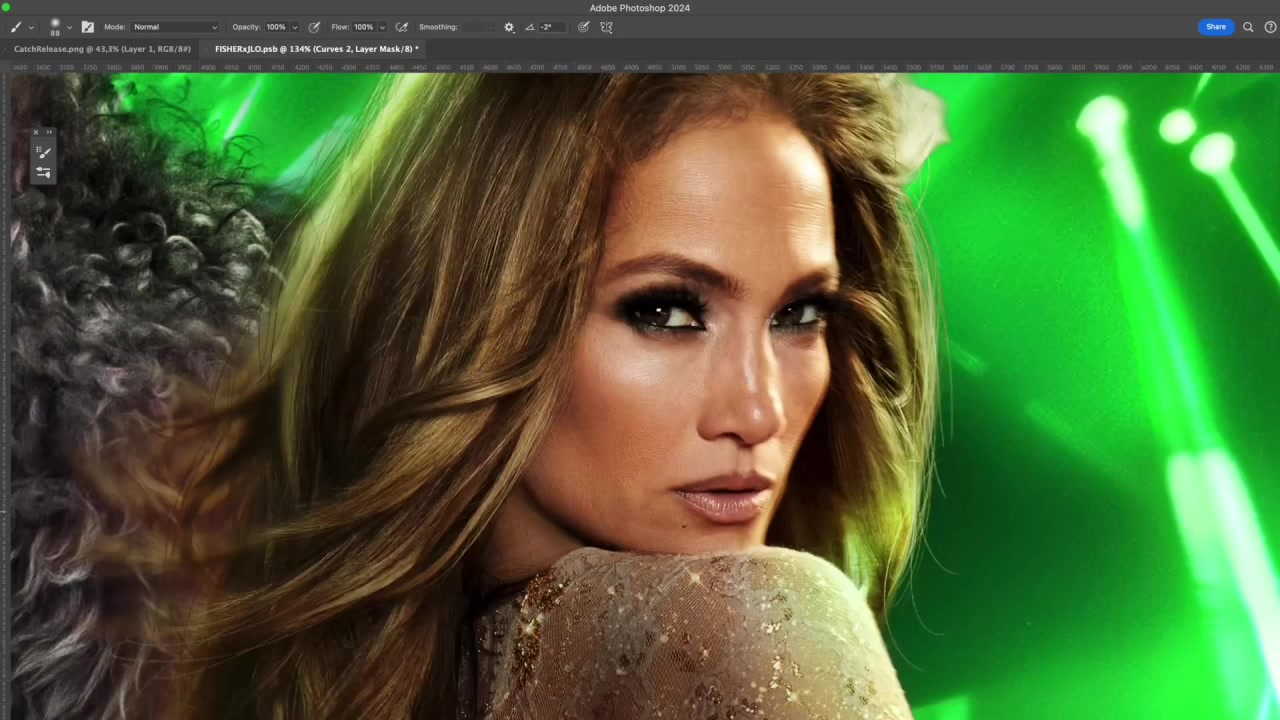Expand the Flow slider dropdown arrow
1280x720 pixels.
[x=382, y=27]
